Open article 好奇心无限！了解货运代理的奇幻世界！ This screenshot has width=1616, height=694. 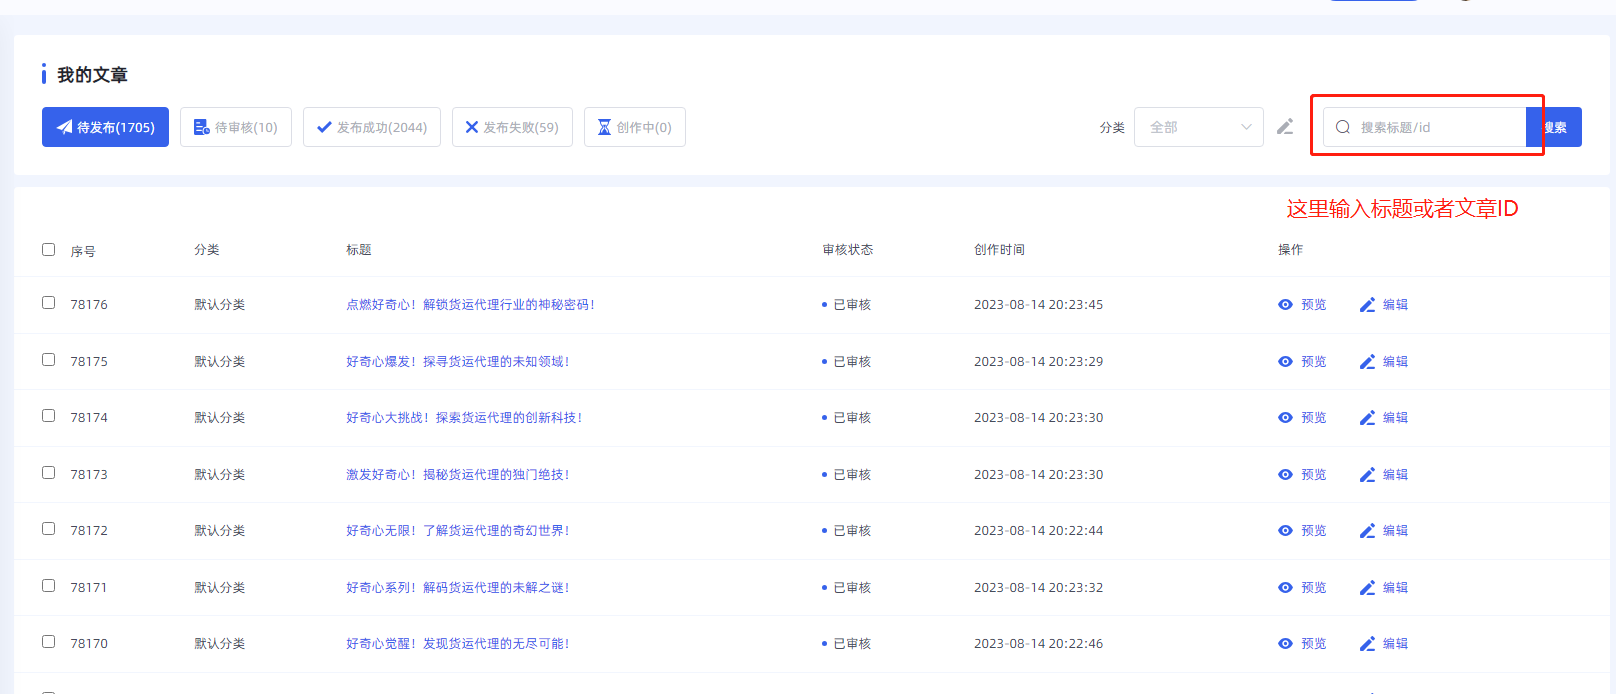coord(458,531)
